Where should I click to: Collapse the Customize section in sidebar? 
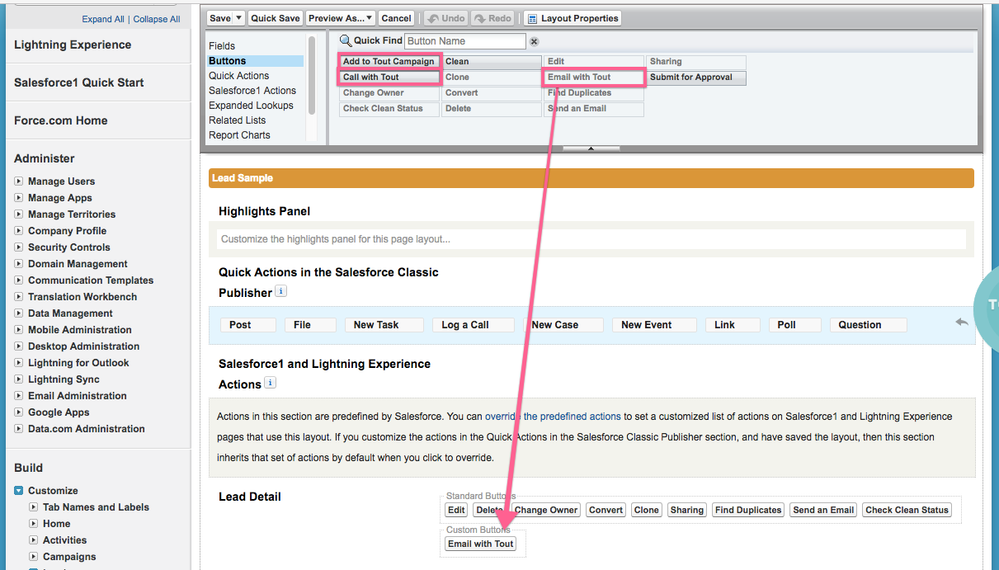tap(19, 491)
